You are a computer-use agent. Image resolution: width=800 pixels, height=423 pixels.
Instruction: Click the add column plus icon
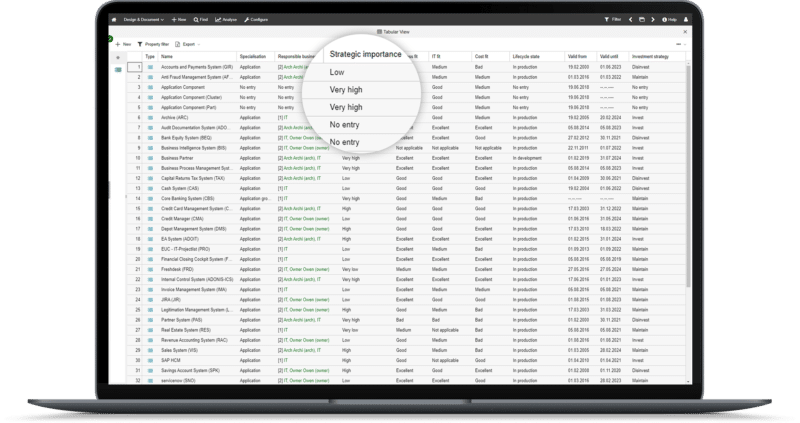(x=118, y=57)
